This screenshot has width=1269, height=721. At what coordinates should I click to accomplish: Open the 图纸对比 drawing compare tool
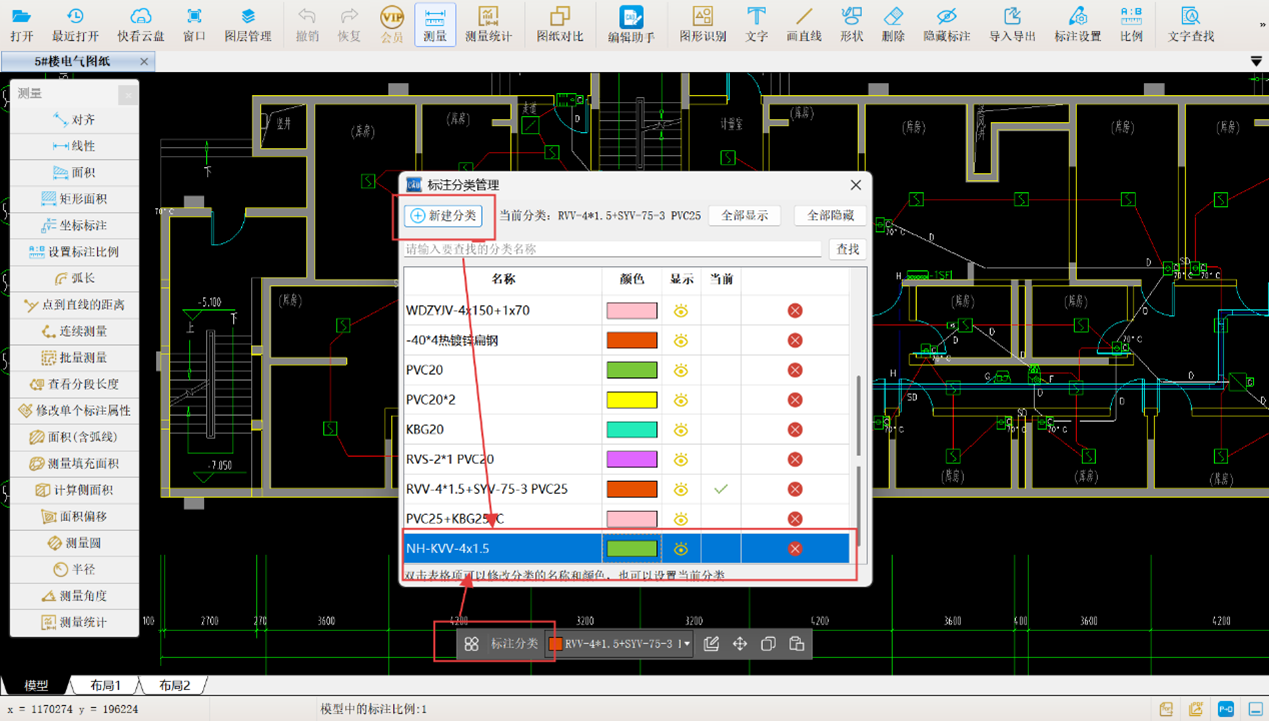(x=559, y=24)
